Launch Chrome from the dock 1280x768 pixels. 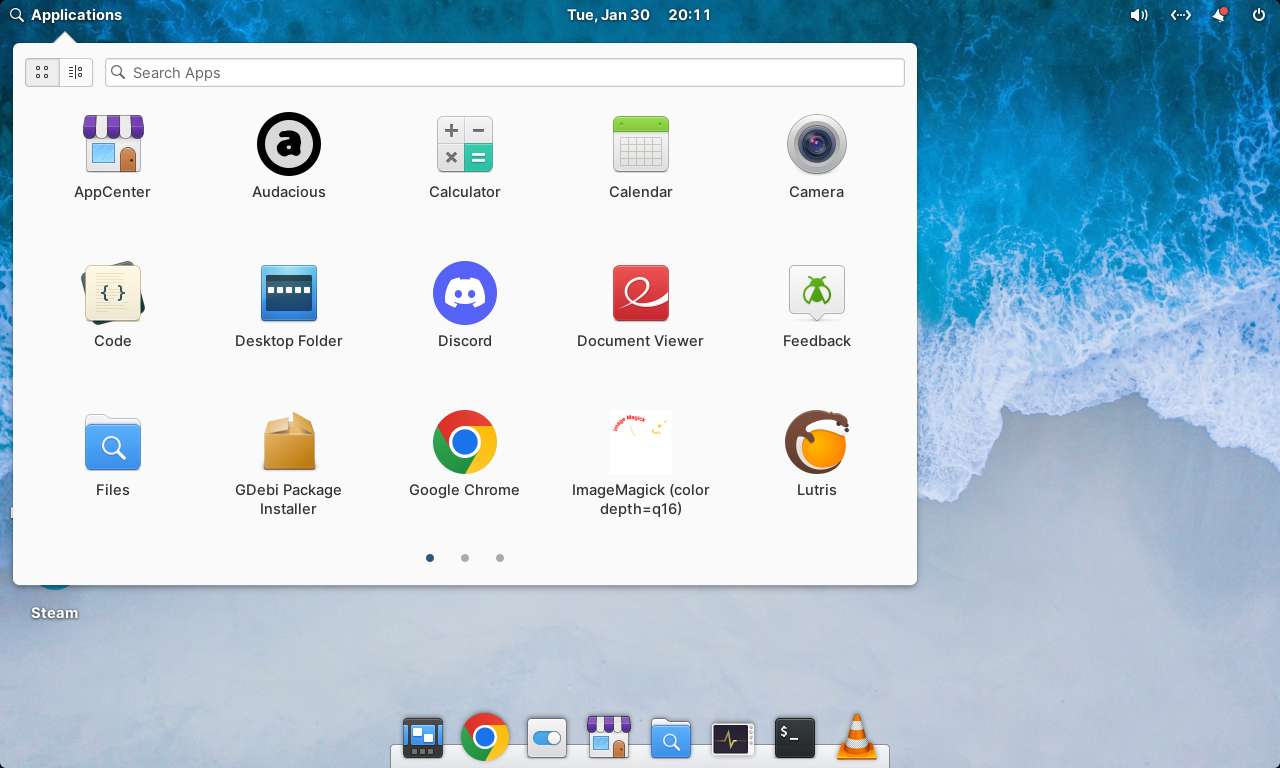pos(485,738)
